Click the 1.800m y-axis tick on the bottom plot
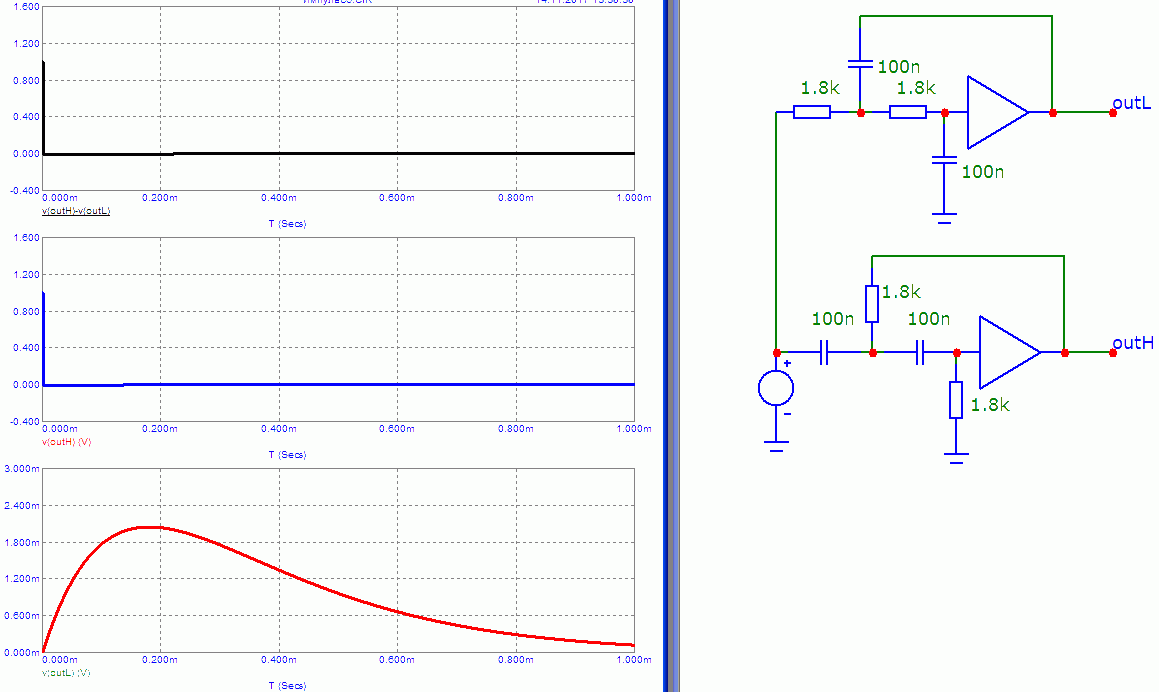The image size is (1159, 692). click(x=22, y=543)
